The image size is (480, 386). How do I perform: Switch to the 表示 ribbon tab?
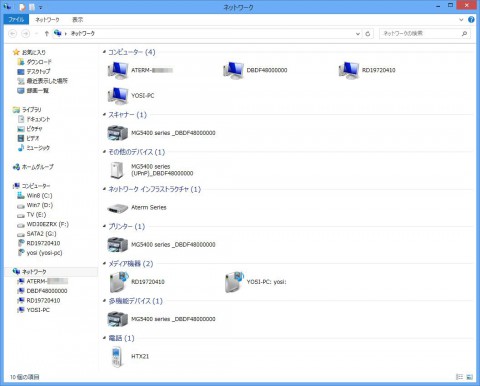[78, 20]
